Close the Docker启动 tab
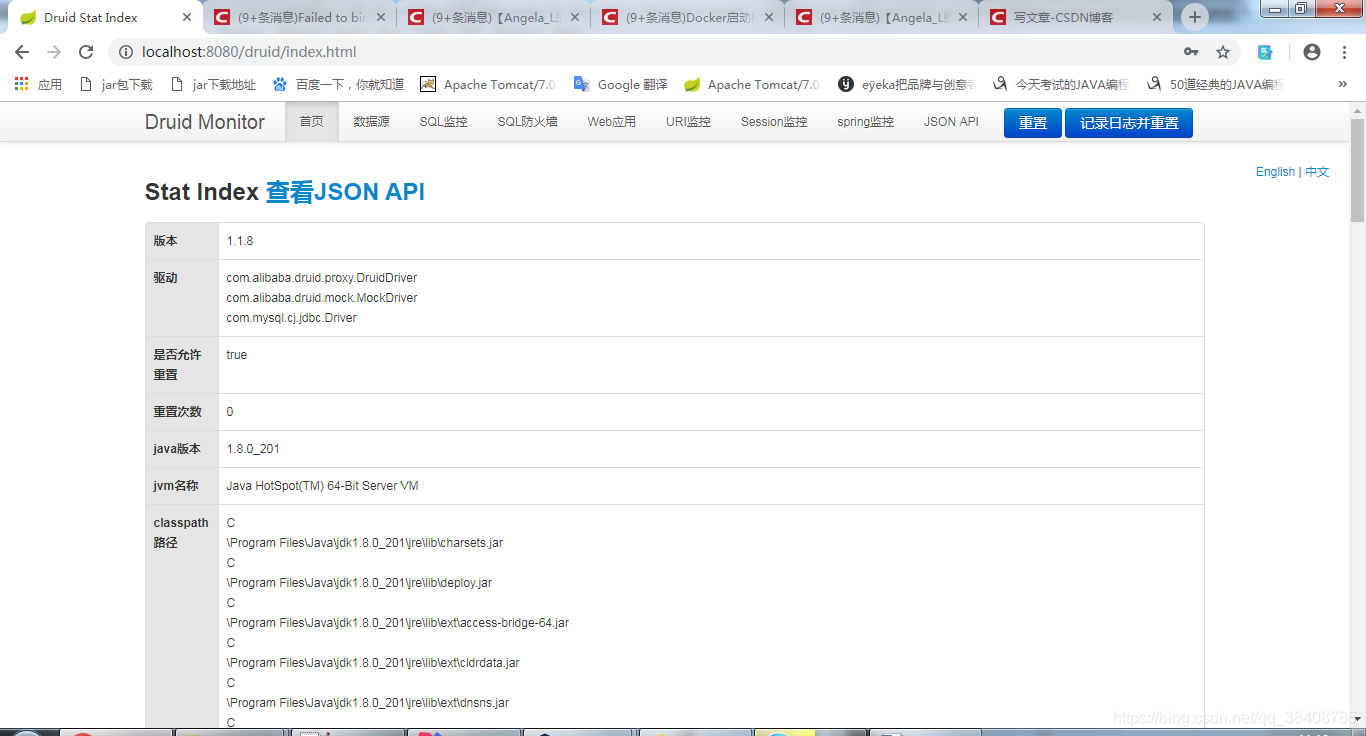The image size is (1366, 736). pos(769,17)
